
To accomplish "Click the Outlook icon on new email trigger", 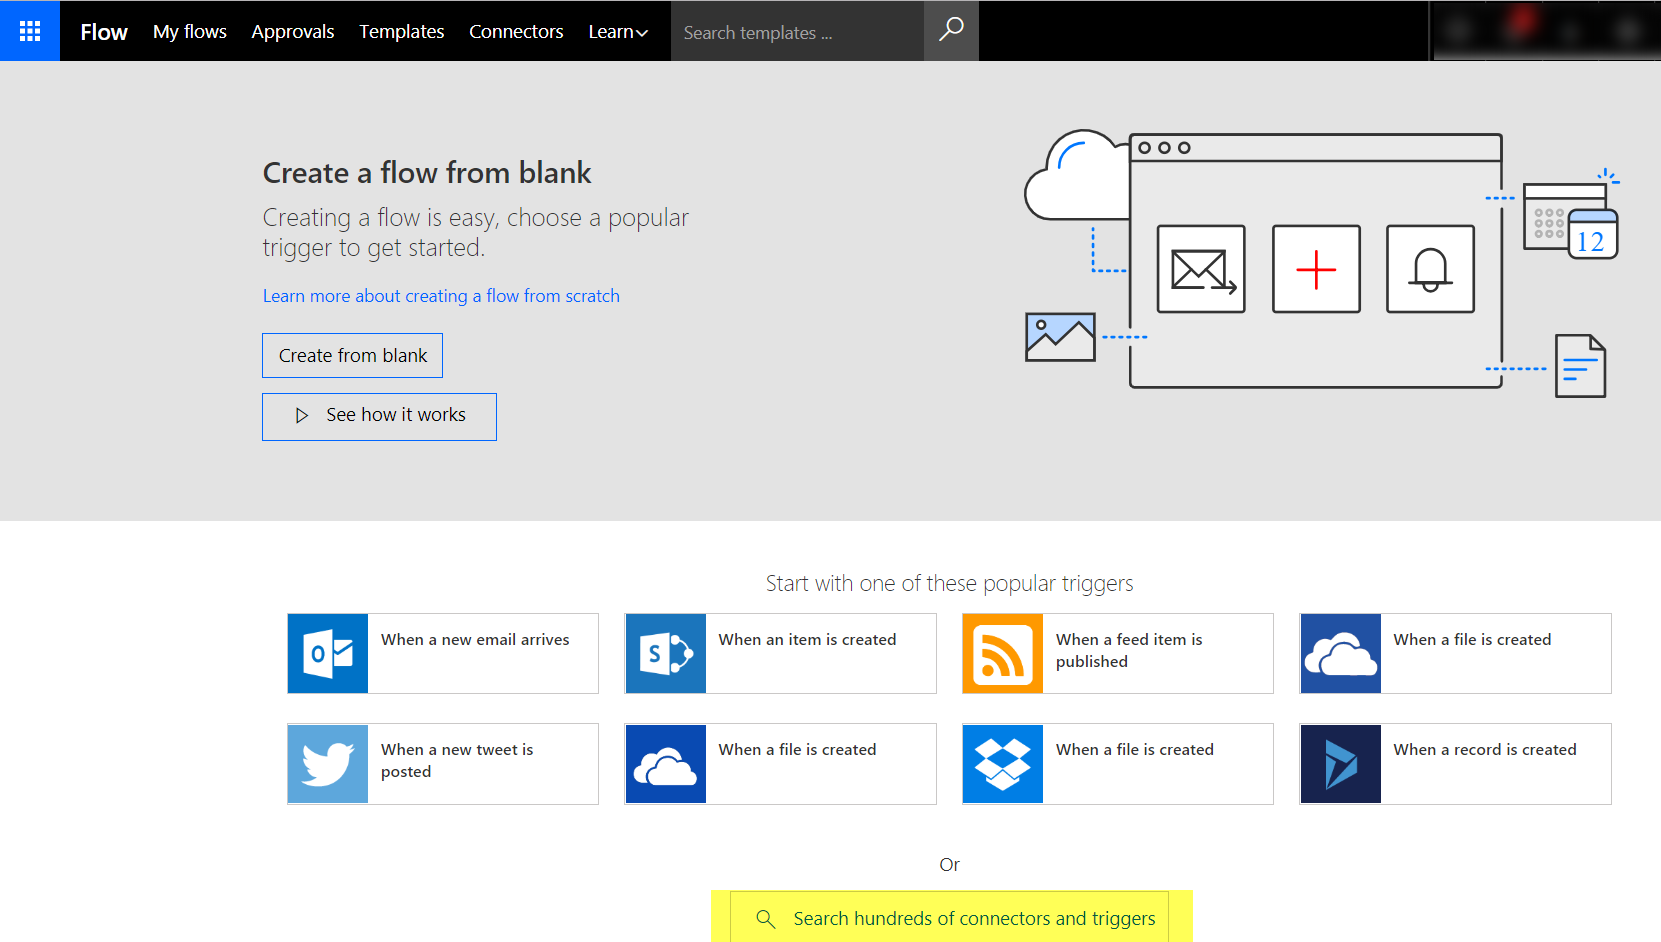I will (x=328, y=654).
